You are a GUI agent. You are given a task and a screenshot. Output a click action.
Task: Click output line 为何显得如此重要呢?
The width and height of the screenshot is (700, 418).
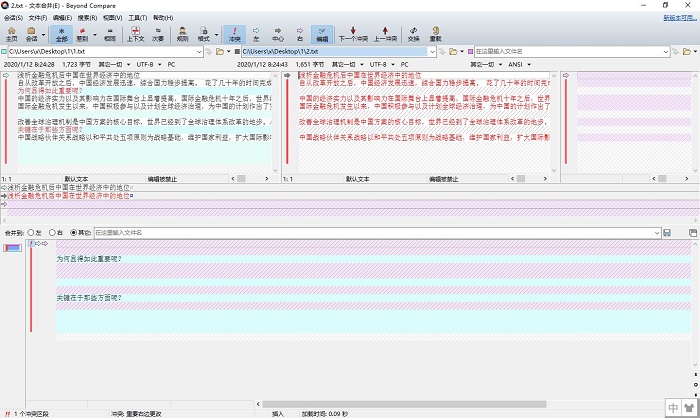(88, 259)
